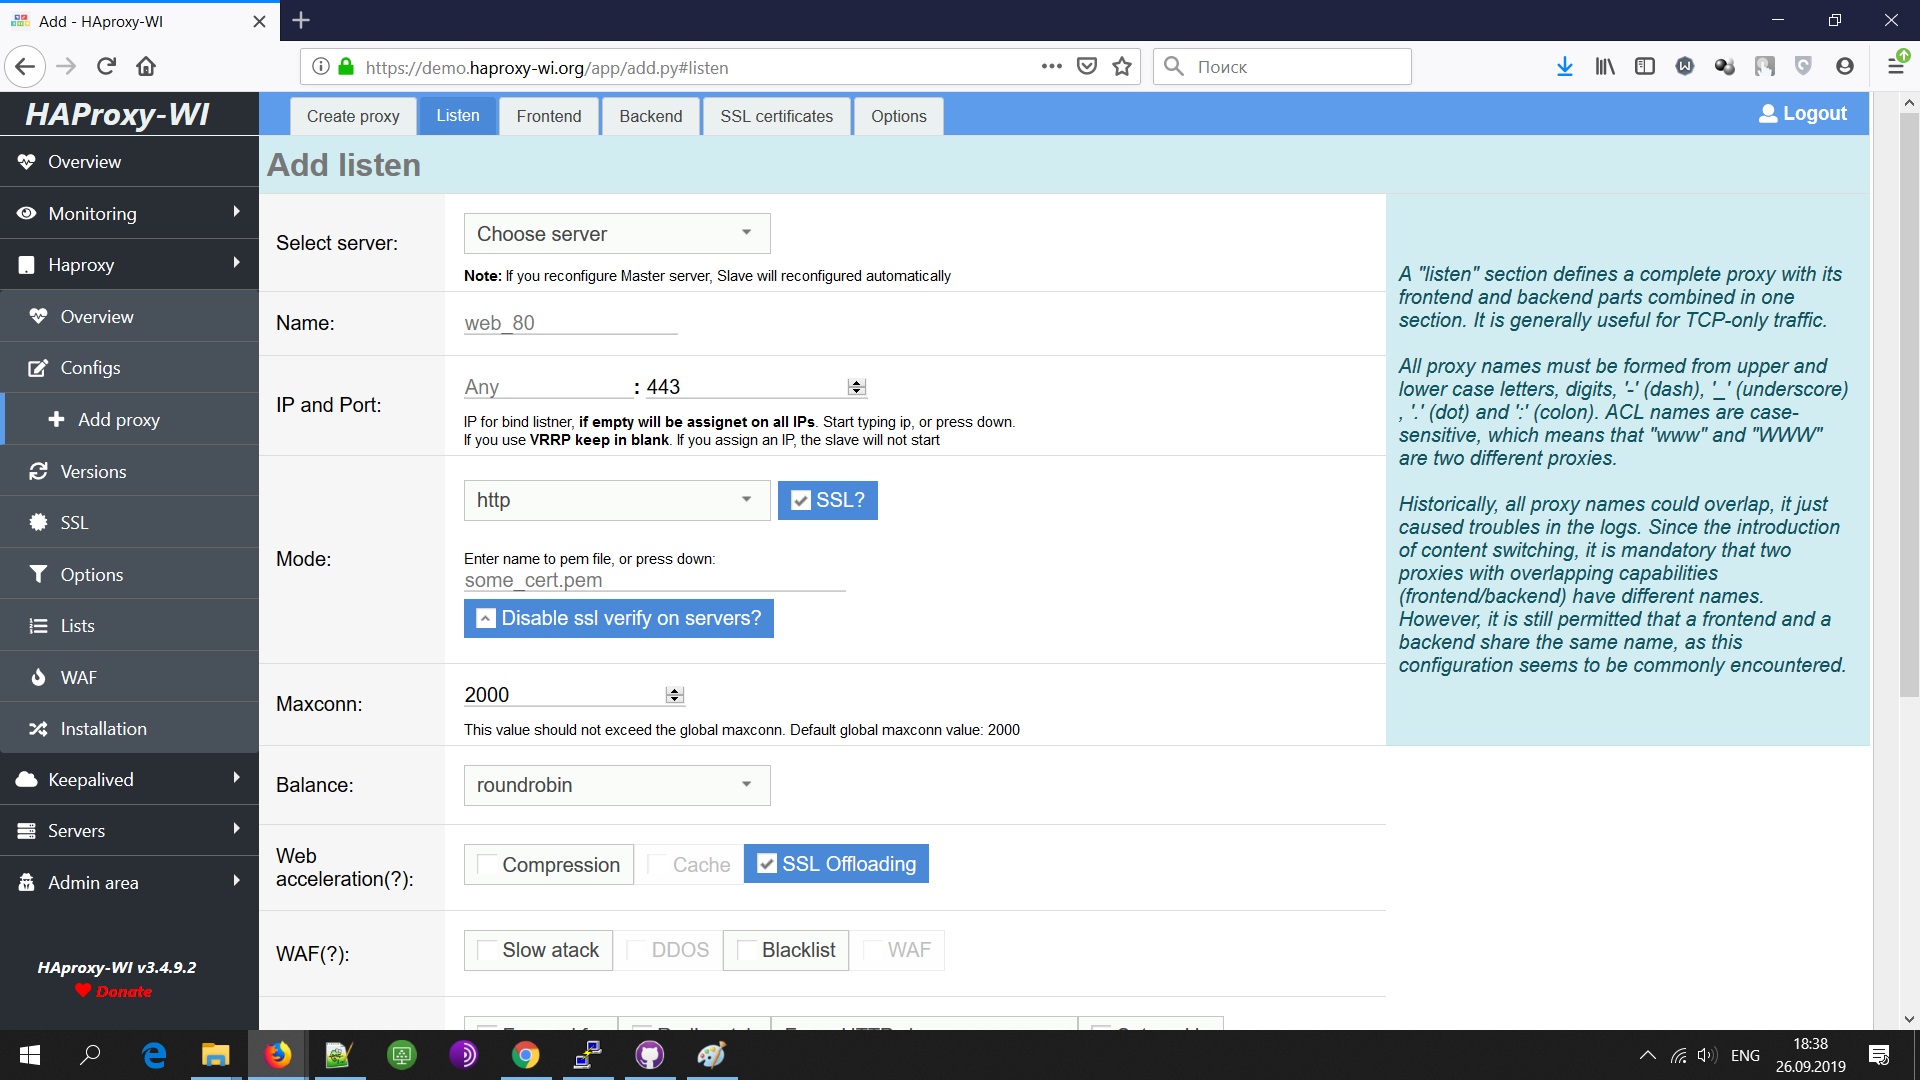This screenshot has height=1080, width=1920.
Task: Click the Add proxy plus icon
Action: [56, 420]
